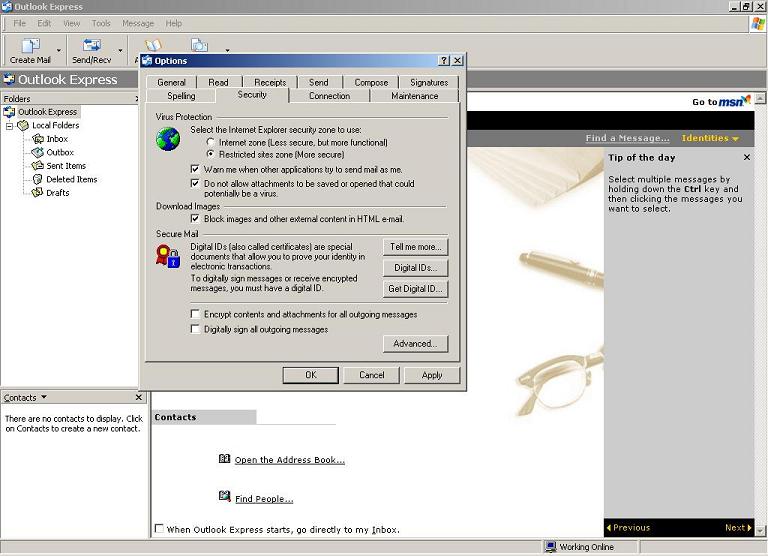Viewport: 768px width, 556px height.
Task: Enable encrypt contents for outgoing messages
Action: (195, 314)
